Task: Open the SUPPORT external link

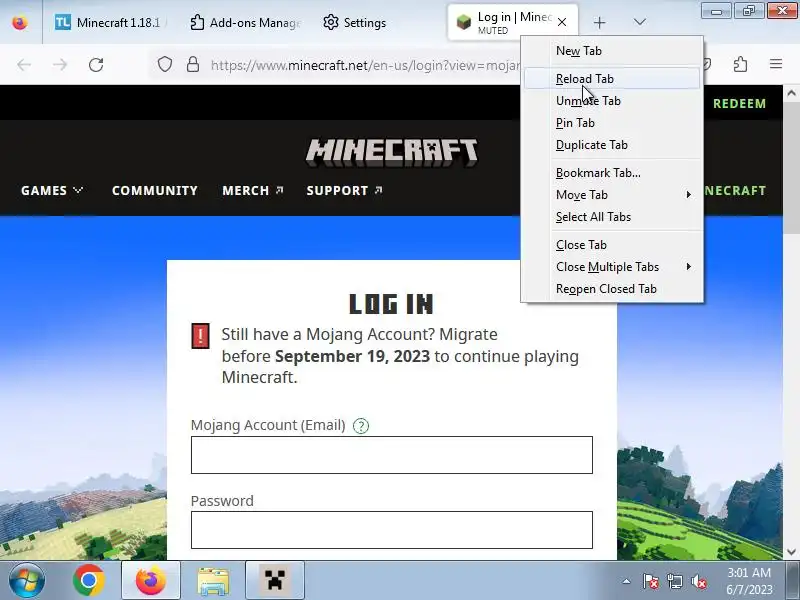Action: click(344, 190)
